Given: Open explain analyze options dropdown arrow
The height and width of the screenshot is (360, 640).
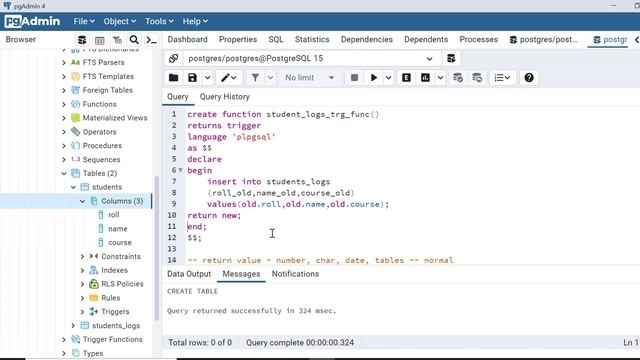Looking at the screenshot, I should [440, 78].
